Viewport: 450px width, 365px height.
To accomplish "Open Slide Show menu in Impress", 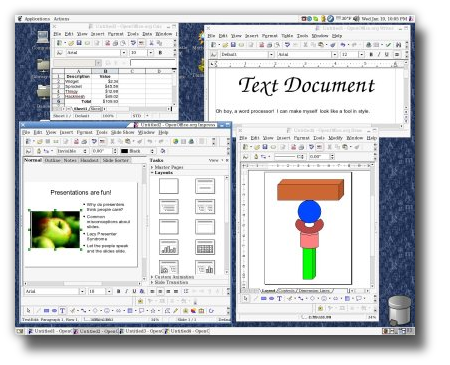I will 122,132.
